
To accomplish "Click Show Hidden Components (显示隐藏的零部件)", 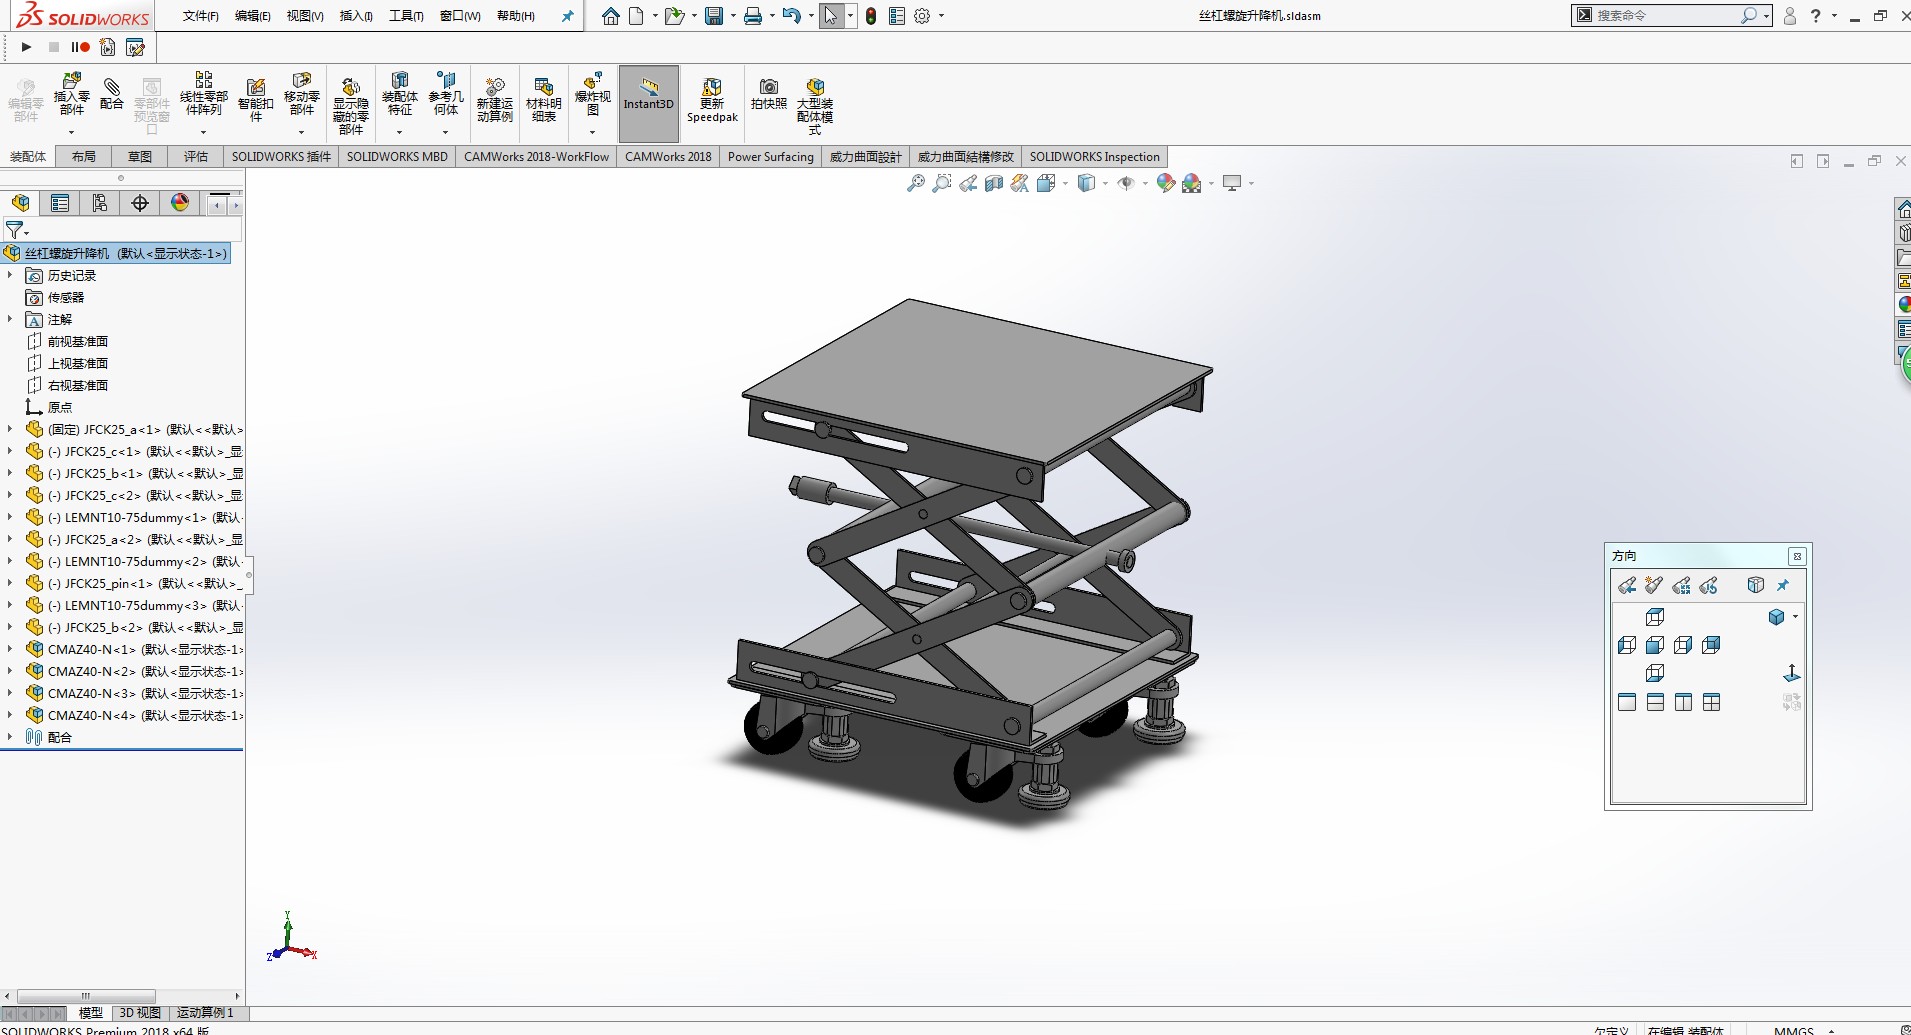I will tap(350, 104).
